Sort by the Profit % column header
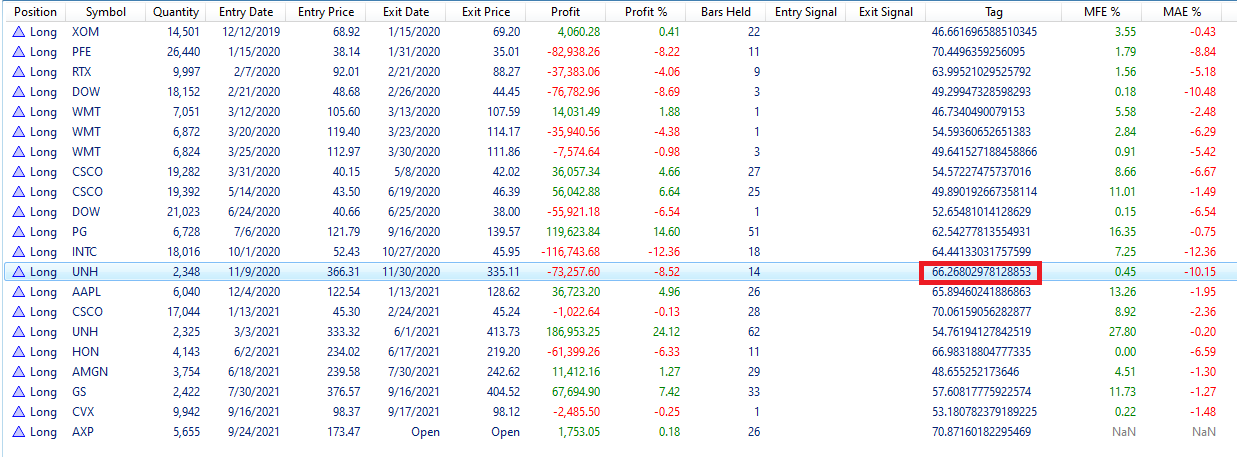 coord(646,12)
